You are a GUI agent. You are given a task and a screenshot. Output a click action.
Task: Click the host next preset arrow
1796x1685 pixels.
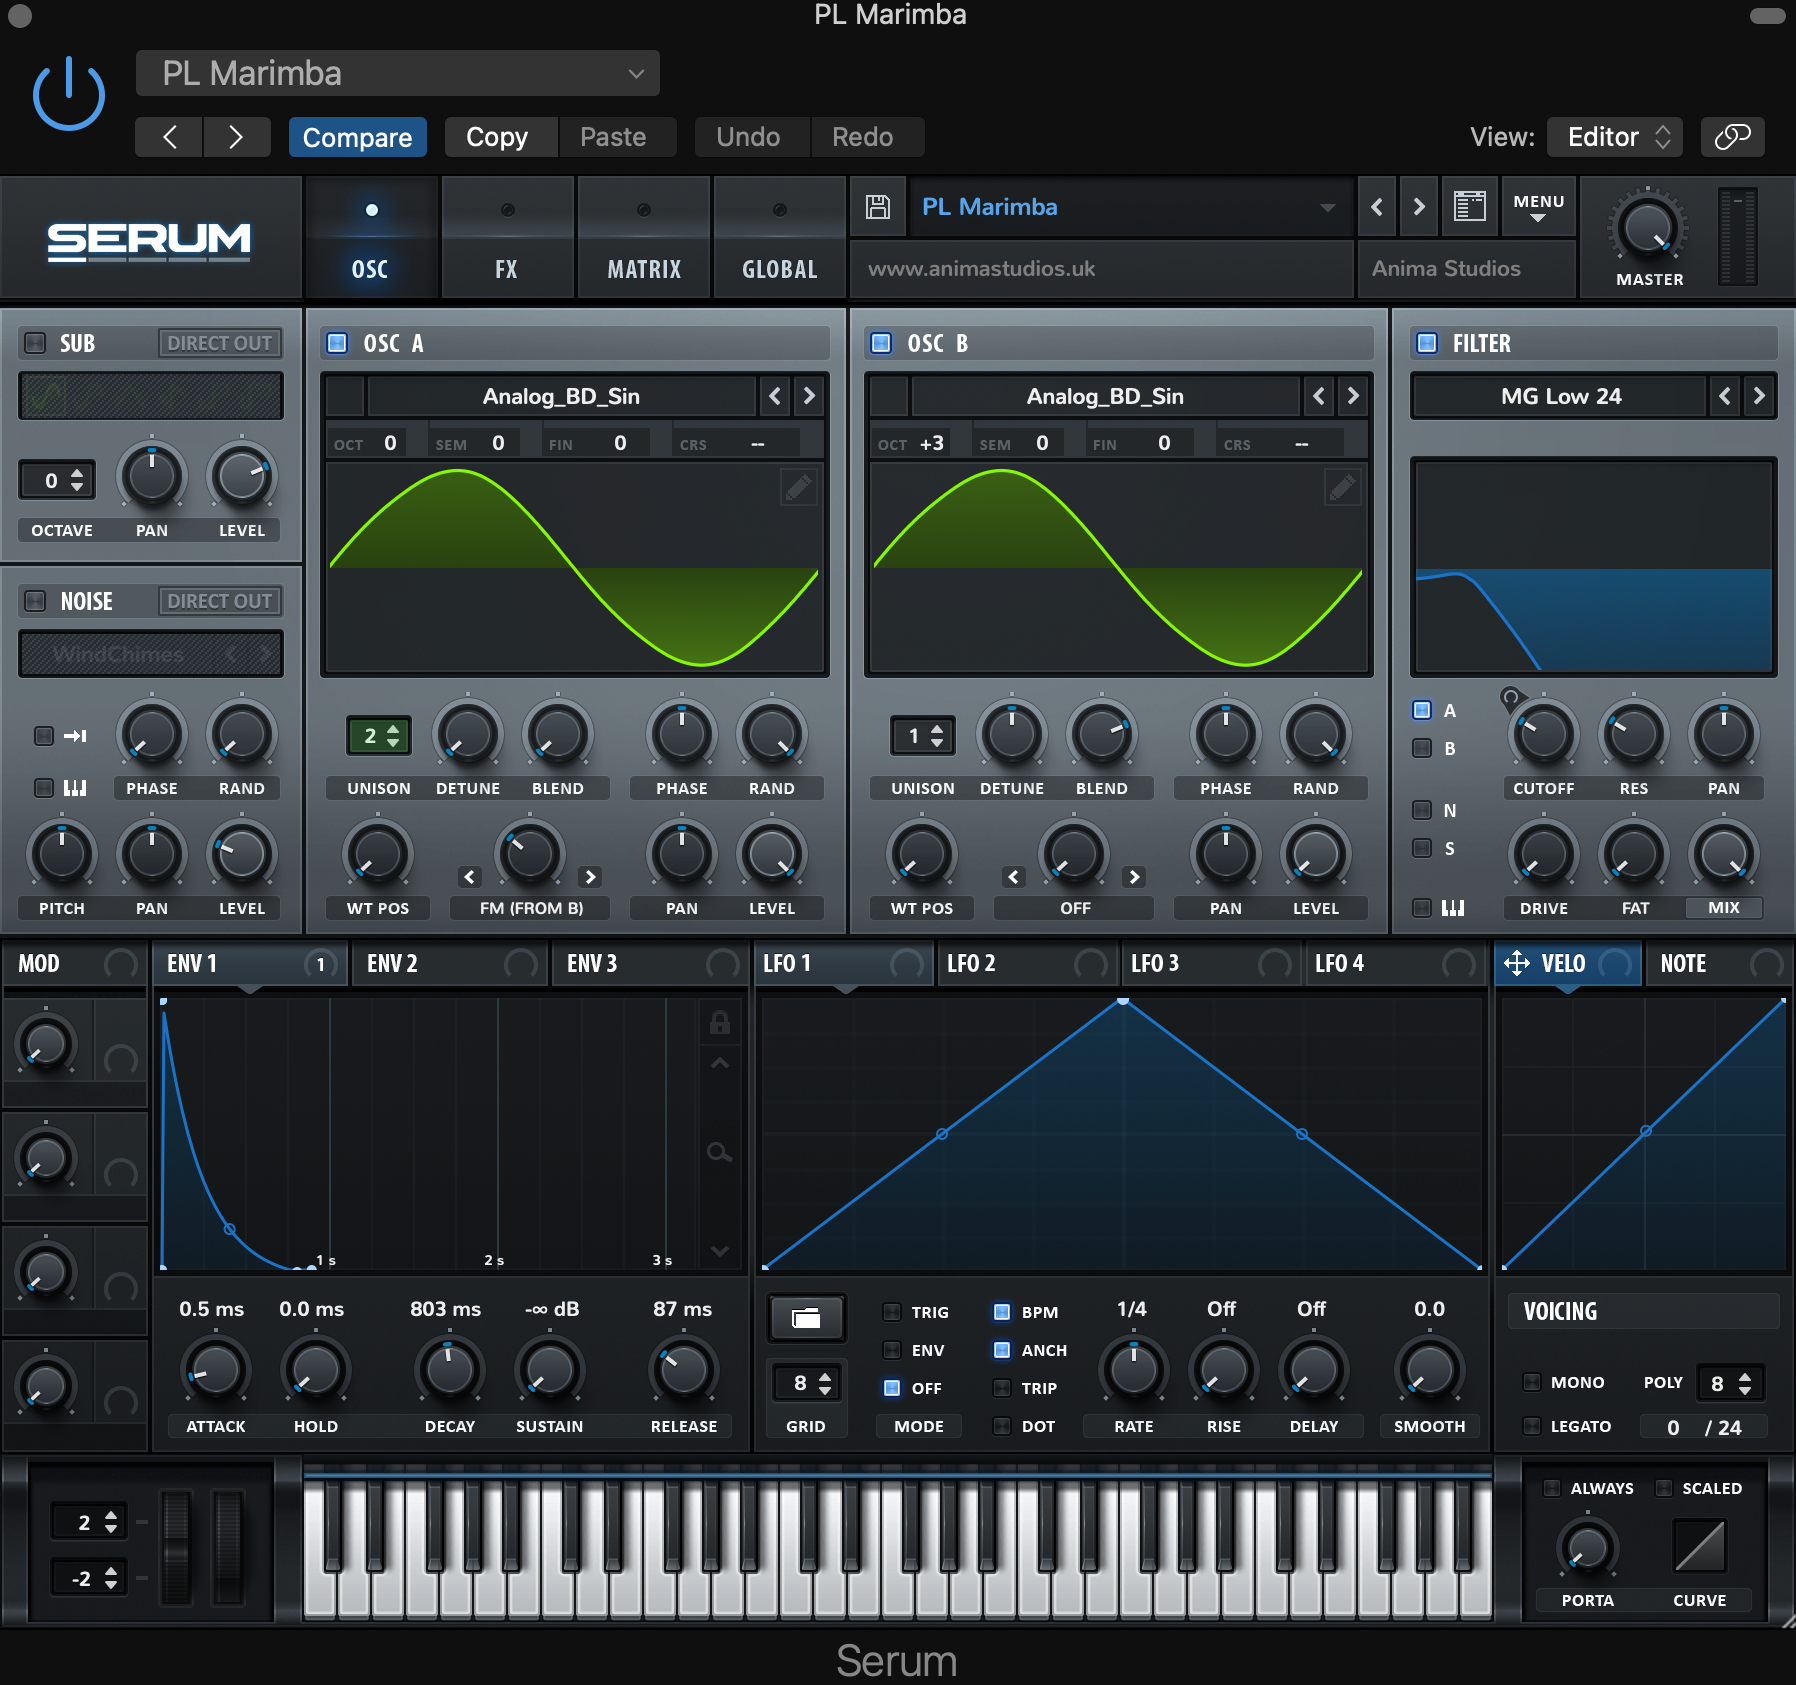tap(236, 137)
